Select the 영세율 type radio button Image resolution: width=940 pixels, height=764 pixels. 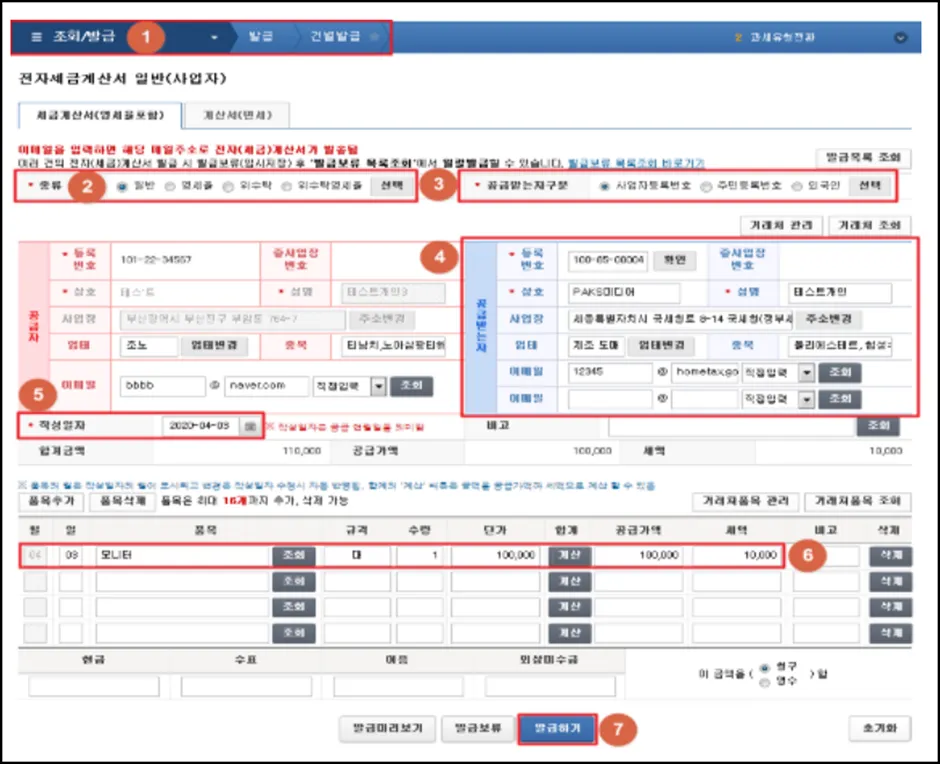pyautogui.click(x=170, y=187)
